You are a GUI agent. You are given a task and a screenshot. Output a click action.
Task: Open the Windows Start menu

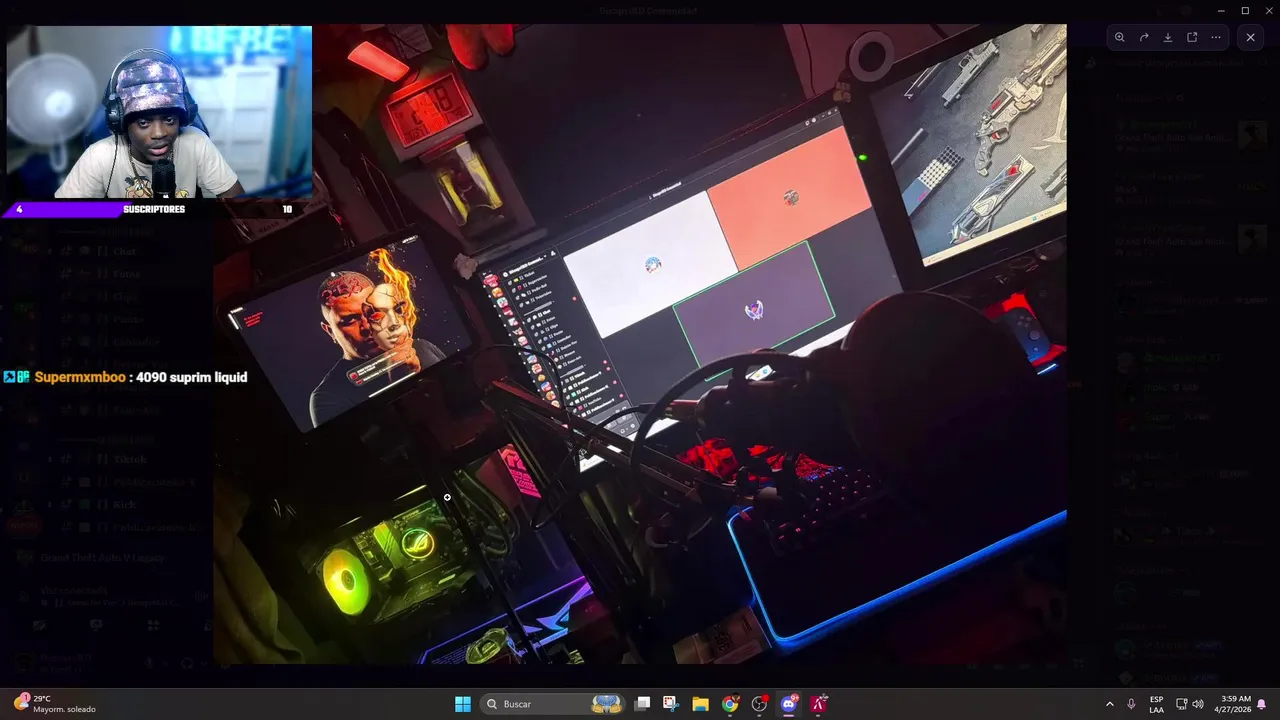click(x=463, y=704)
